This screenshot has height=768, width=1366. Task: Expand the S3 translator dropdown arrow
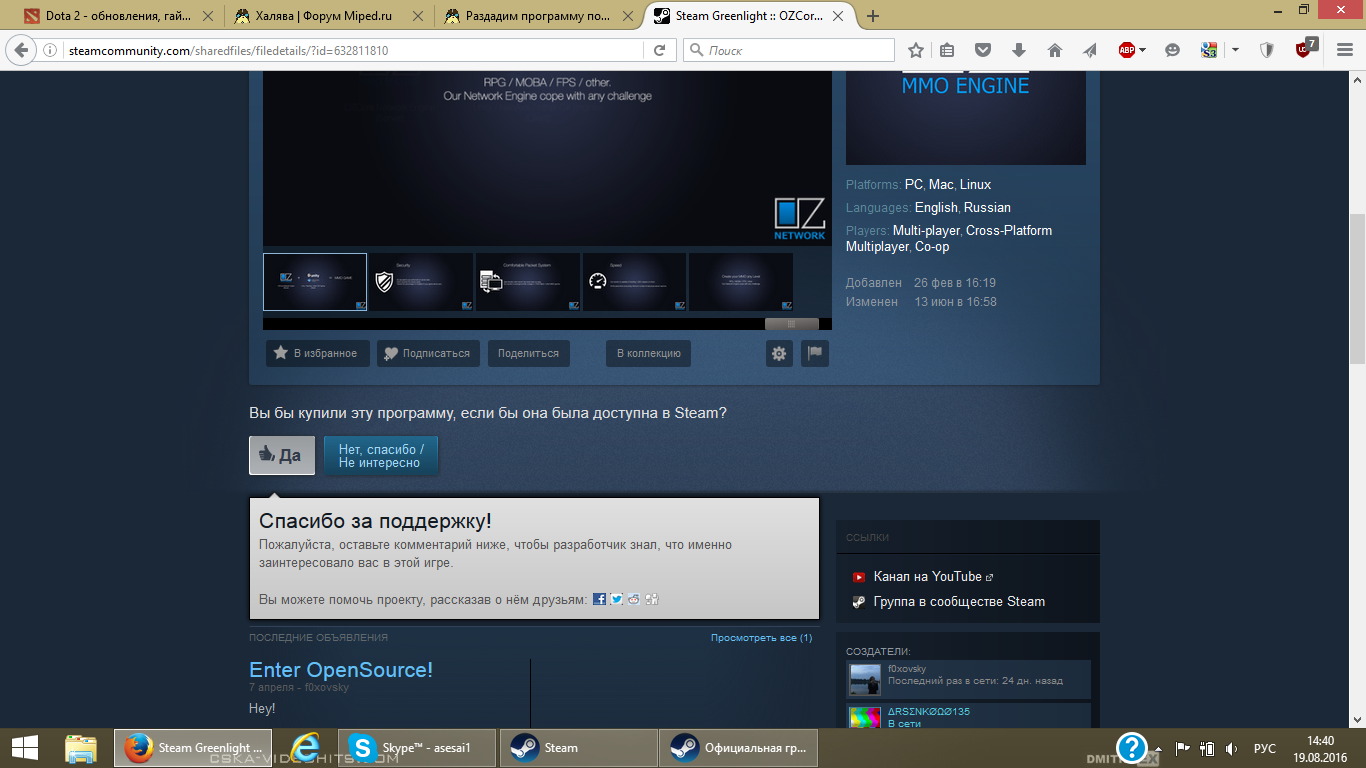coord(1236,50)
